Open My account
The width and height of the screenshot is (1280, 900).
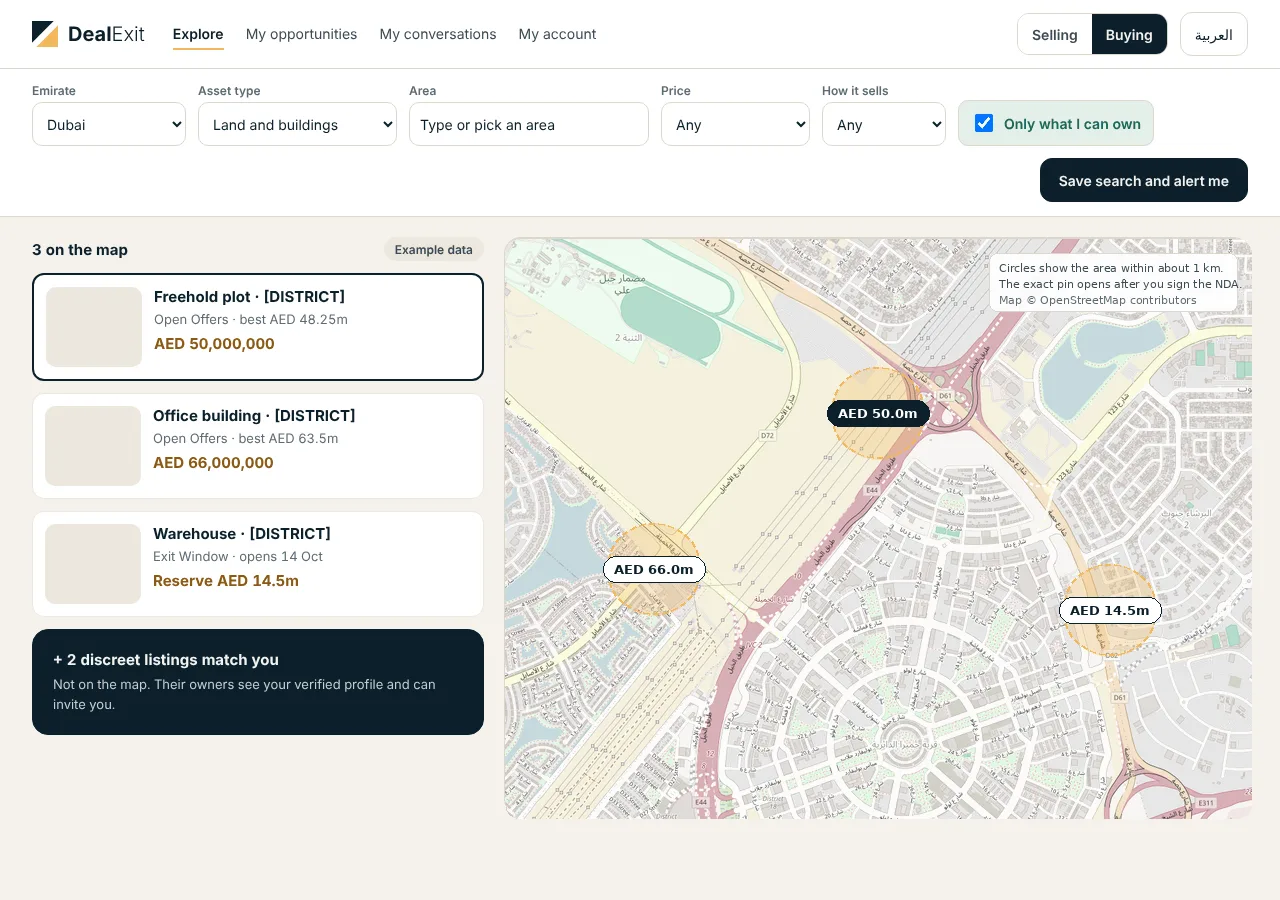(557, 34)
